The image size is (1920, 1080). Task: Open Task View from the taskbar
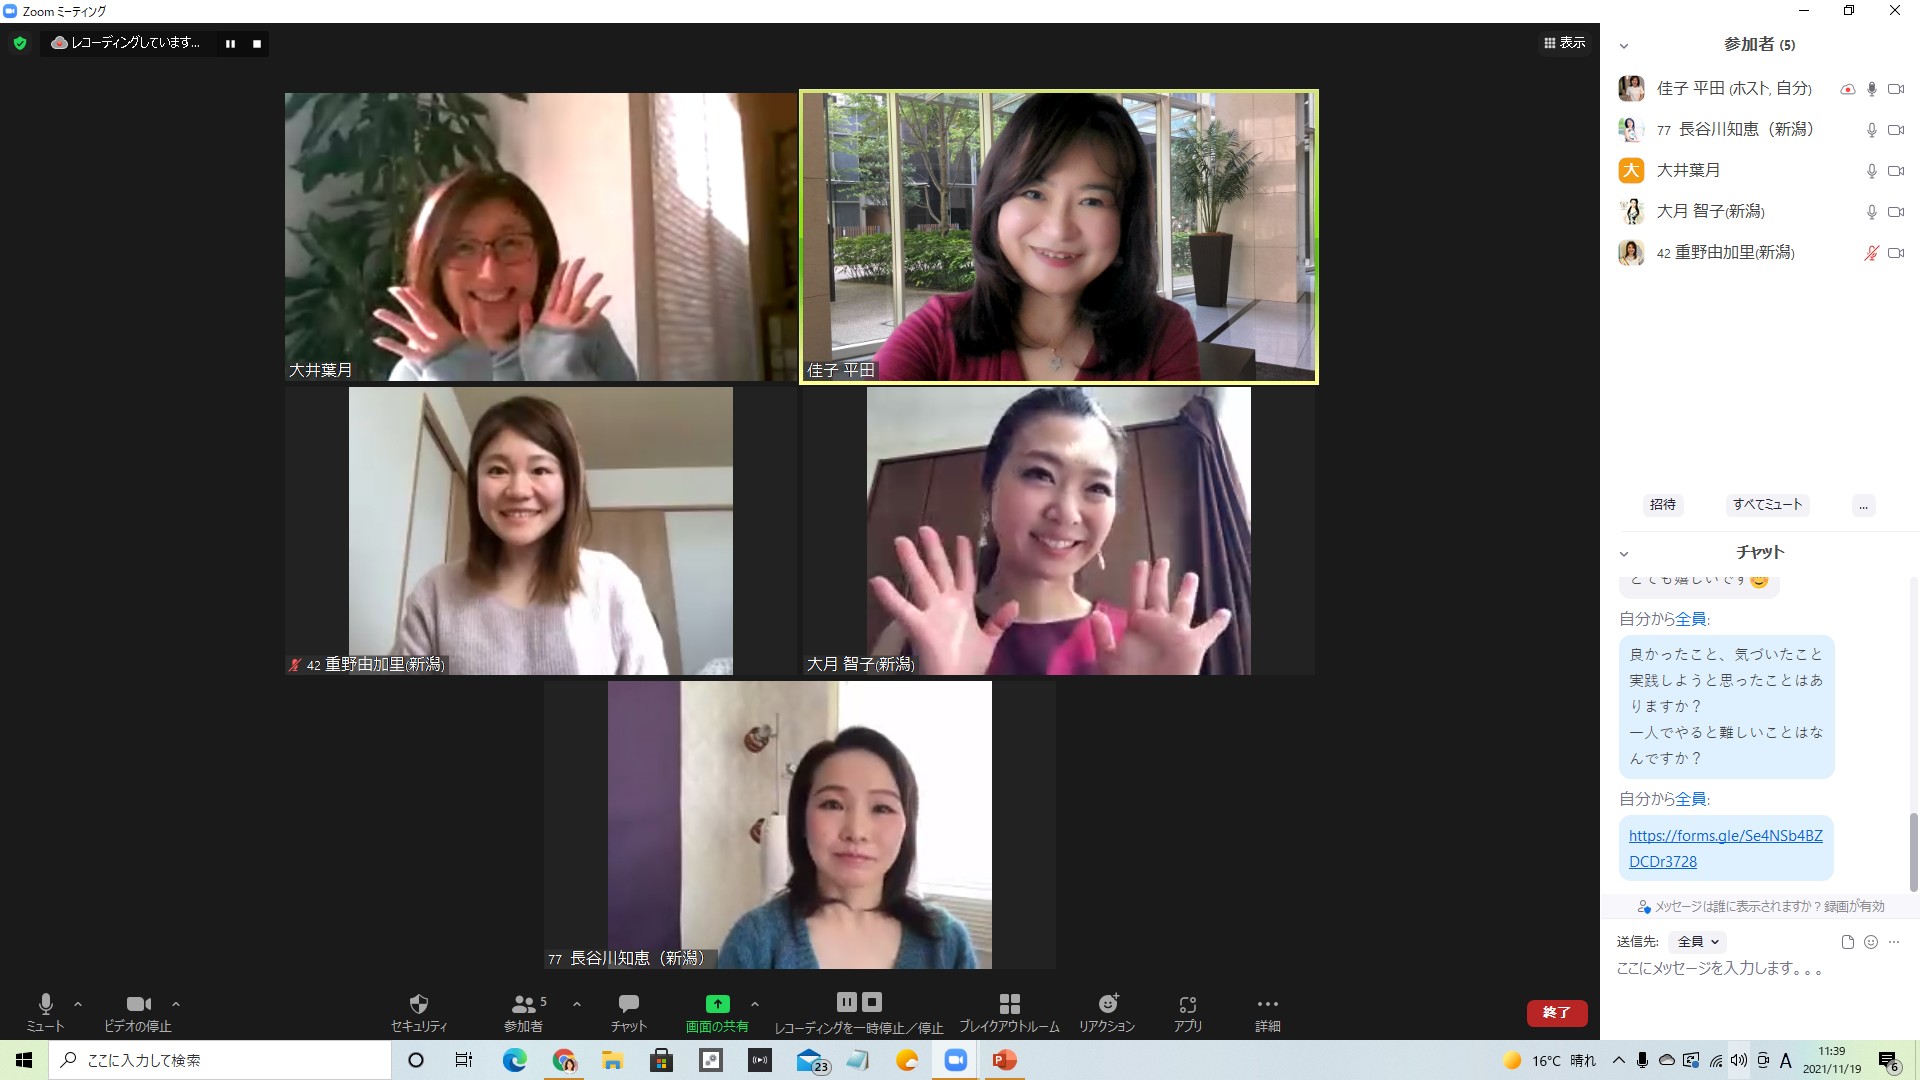pyautogui.click(x=464, y=1060)
